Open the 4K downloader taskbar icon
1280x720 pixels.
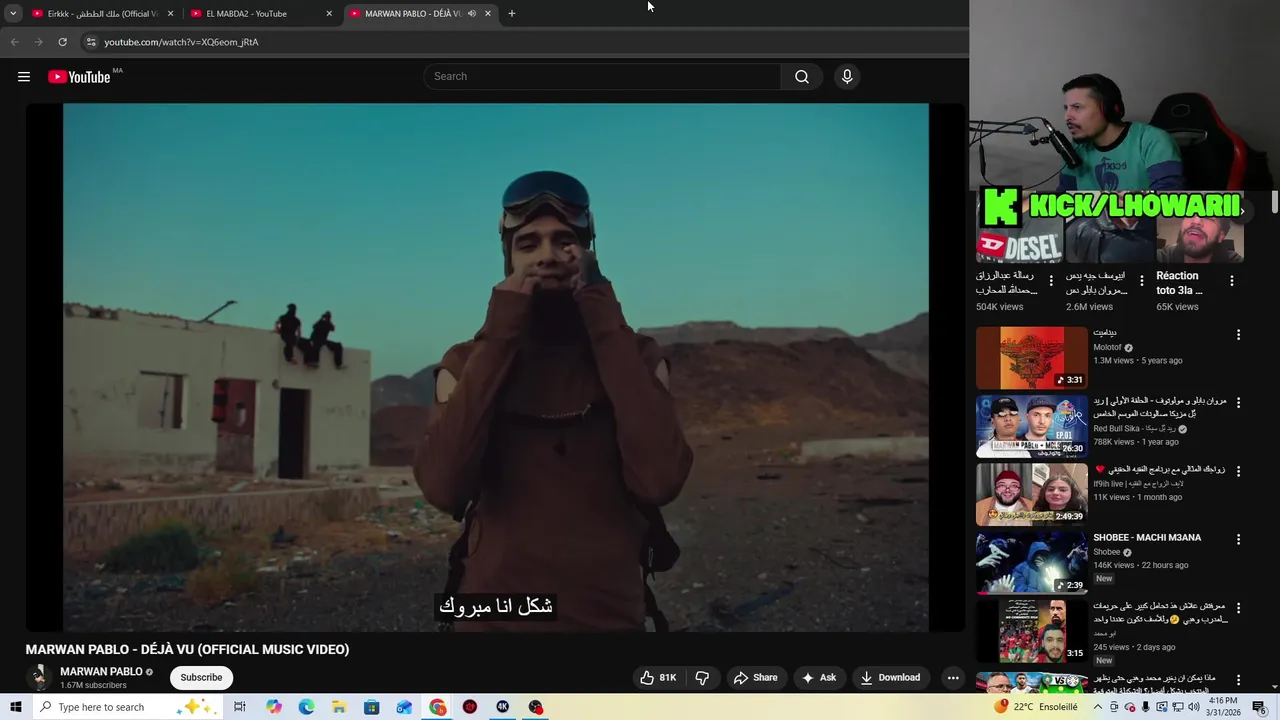point(503,707)
